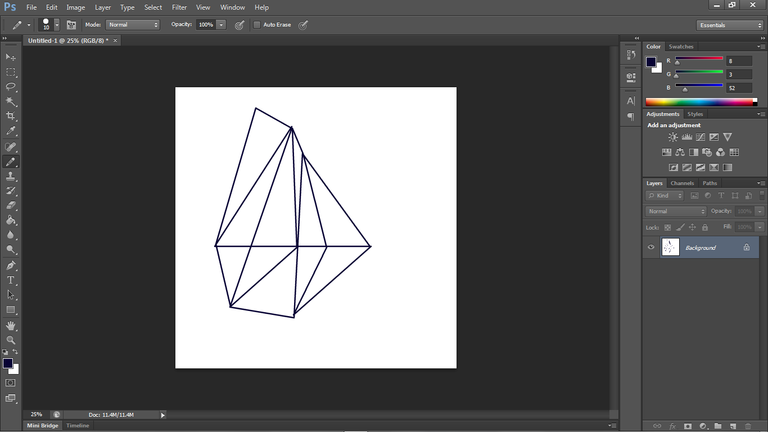The height and width of the screenshot is (432, 768).
Task: Pick a color from the spectrum ramp
Action: (x=701, y=102)
